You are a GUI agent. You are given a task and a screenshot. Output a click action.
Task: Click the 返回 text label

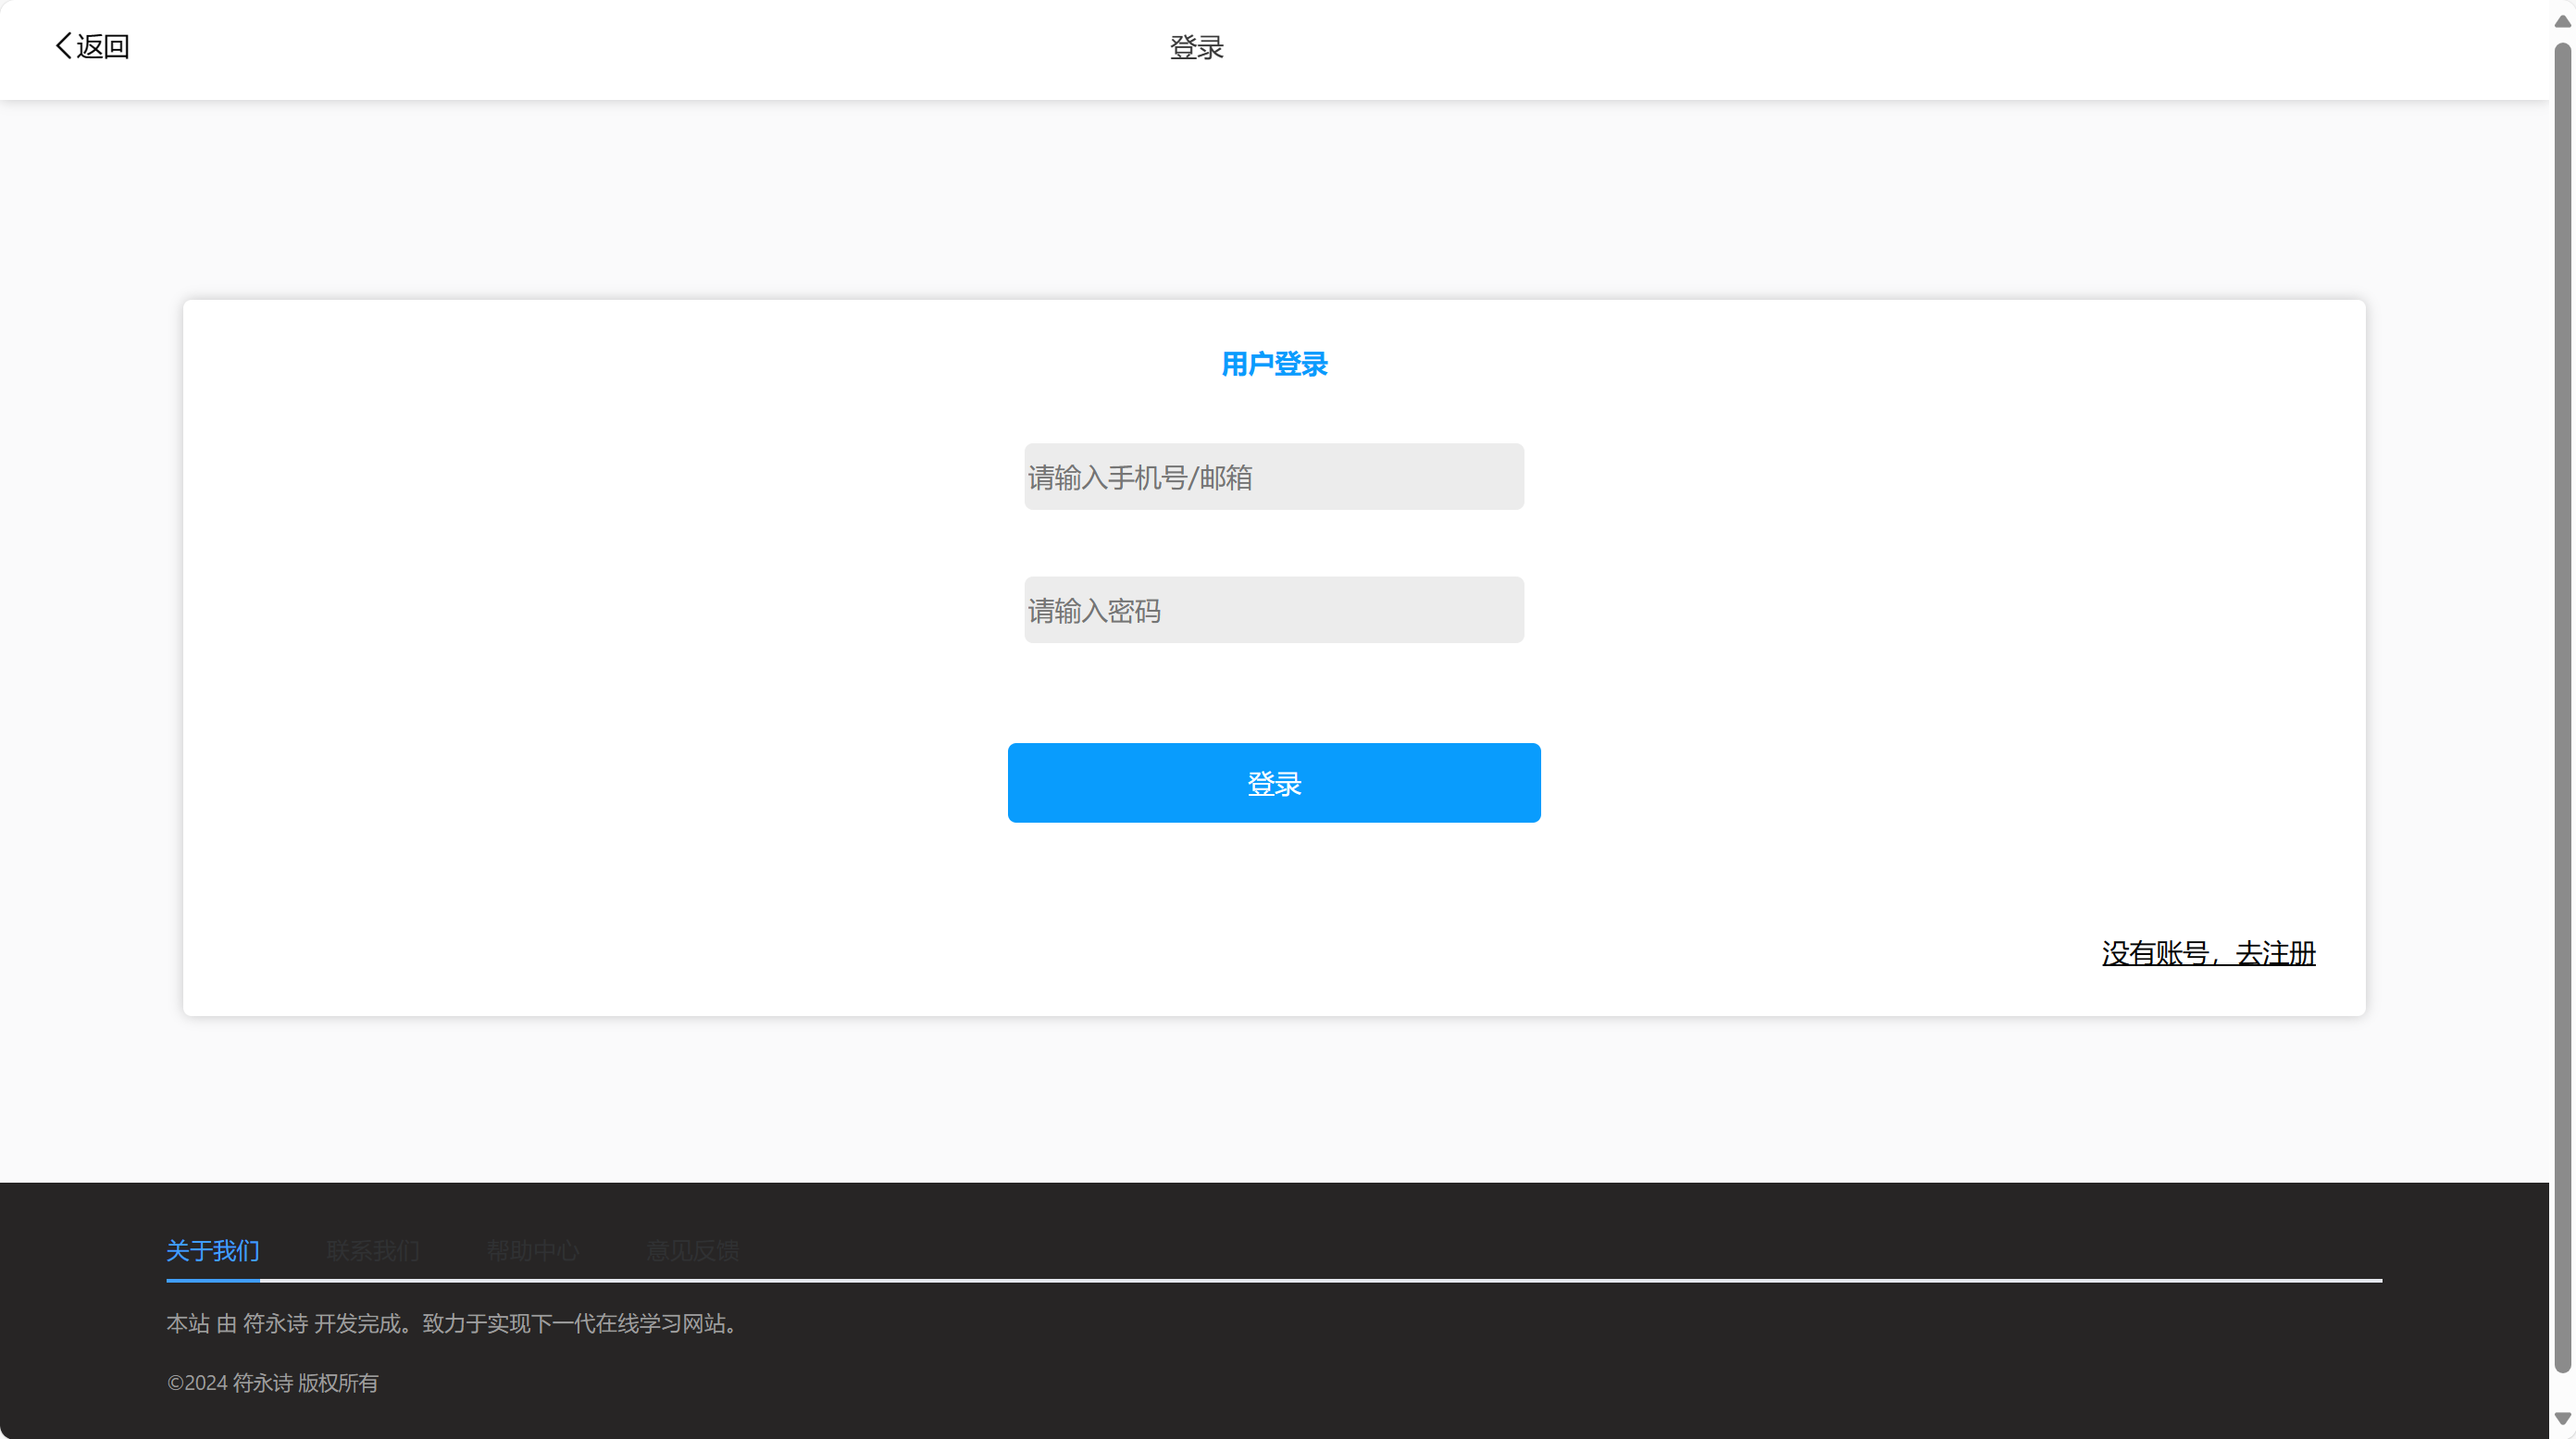click(103, 47)
